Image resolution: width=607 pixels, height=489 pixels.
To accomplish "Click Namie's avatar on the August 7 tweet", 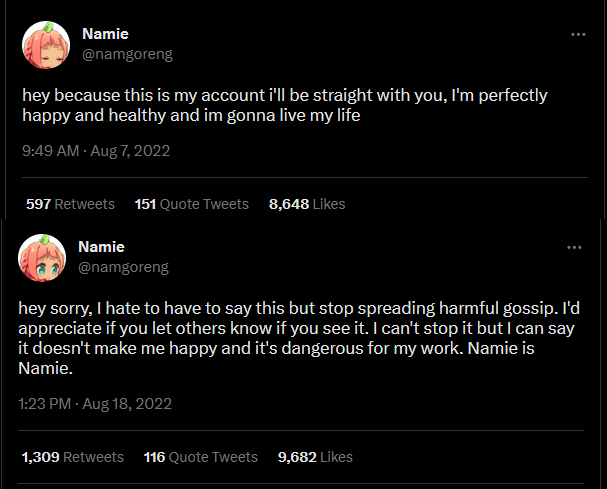I will 44,46.
